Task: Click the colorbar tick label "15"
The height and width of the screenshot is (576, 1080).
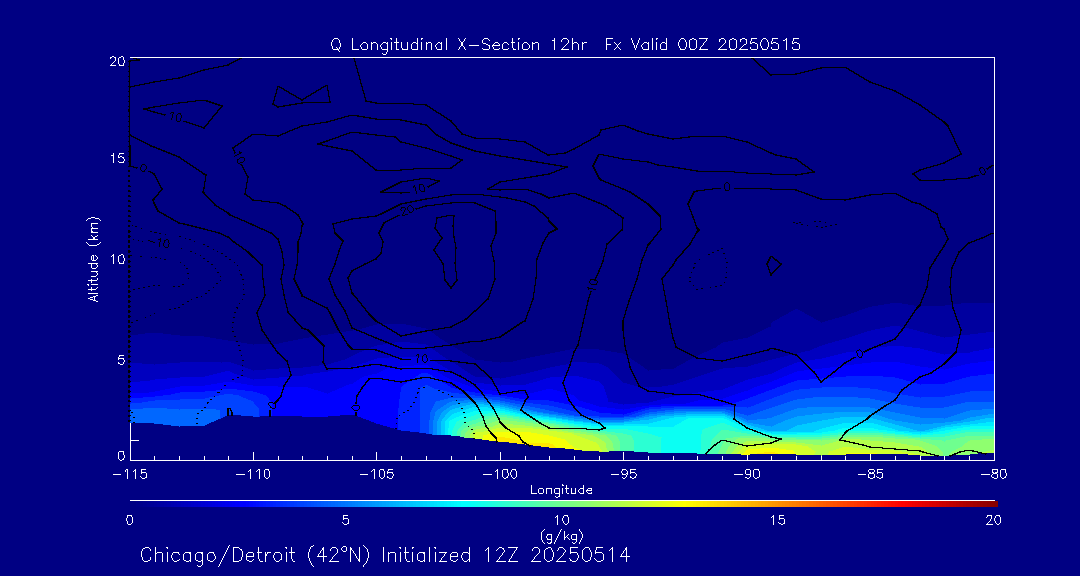Action: click(777, 520)
